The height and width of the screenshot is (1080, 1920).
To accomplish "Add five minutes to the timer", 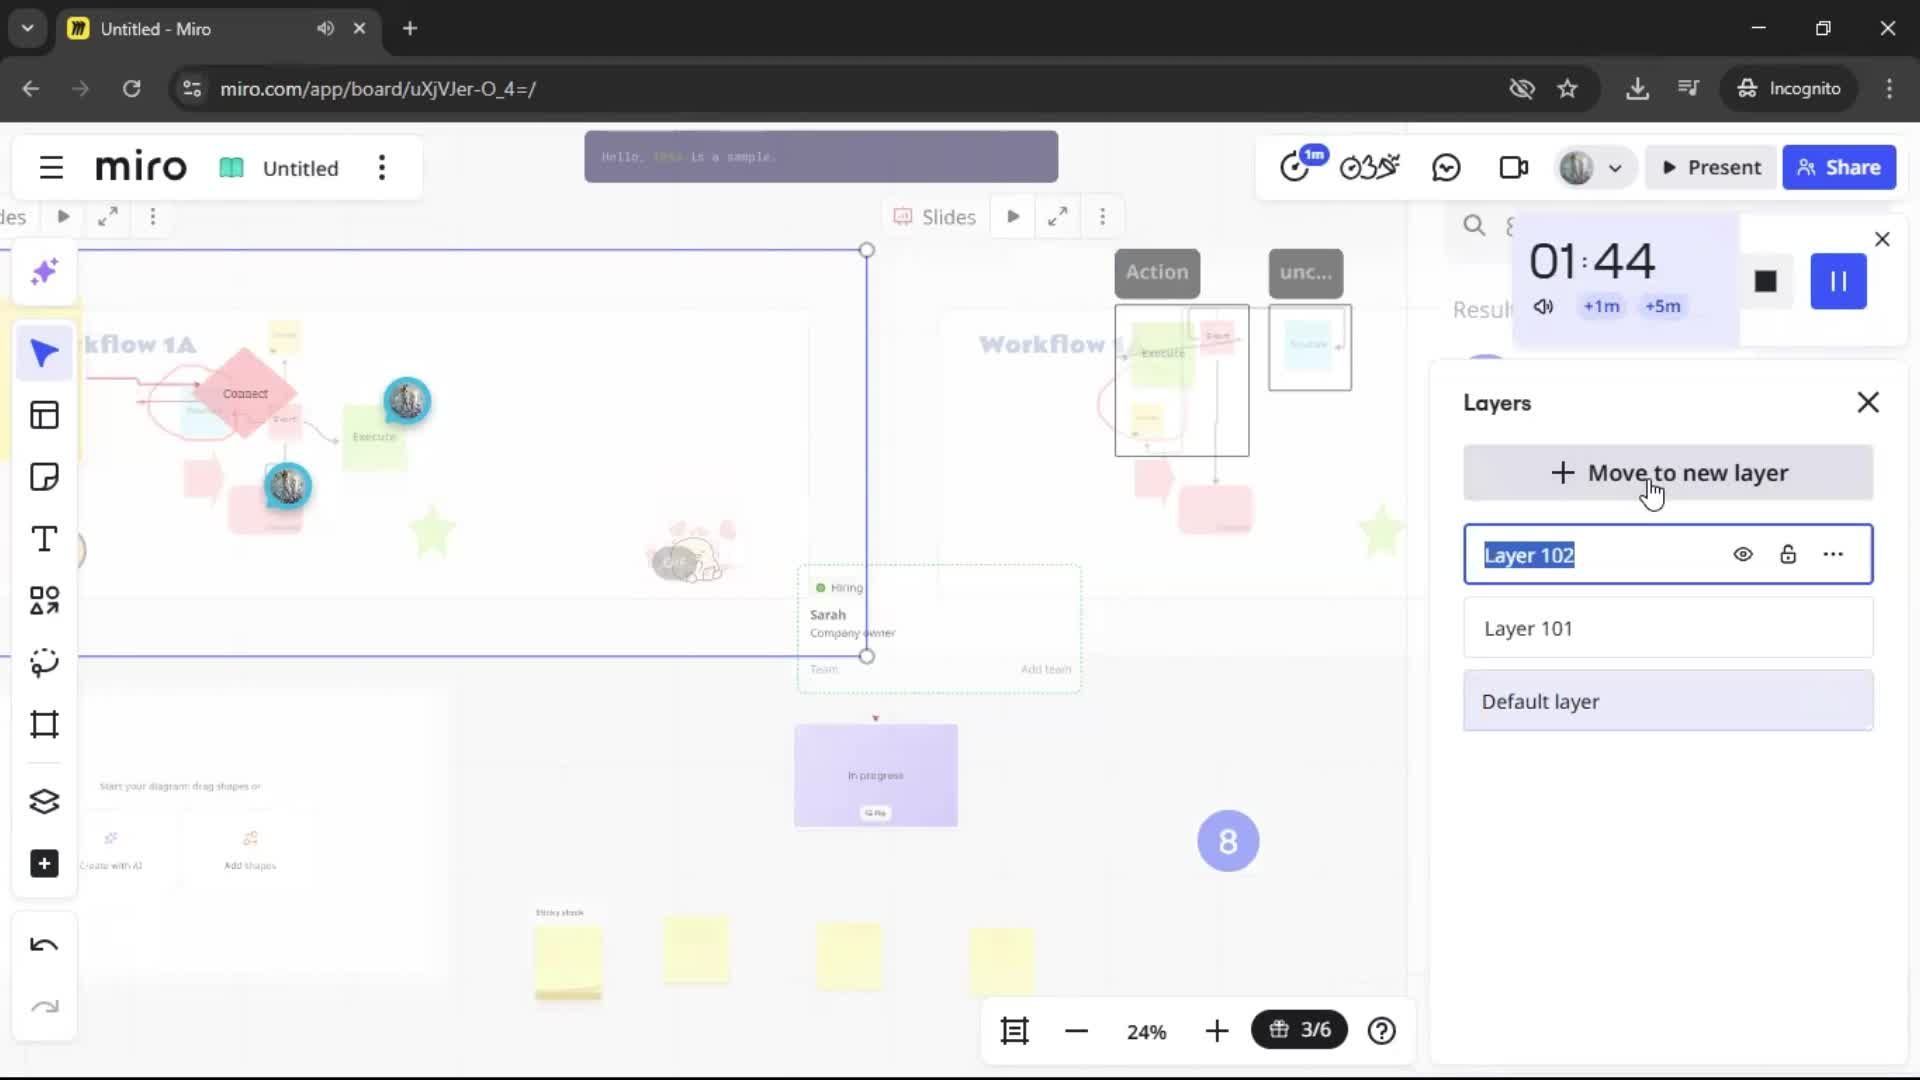I will pyautogui.click(x=1663, y=306).
